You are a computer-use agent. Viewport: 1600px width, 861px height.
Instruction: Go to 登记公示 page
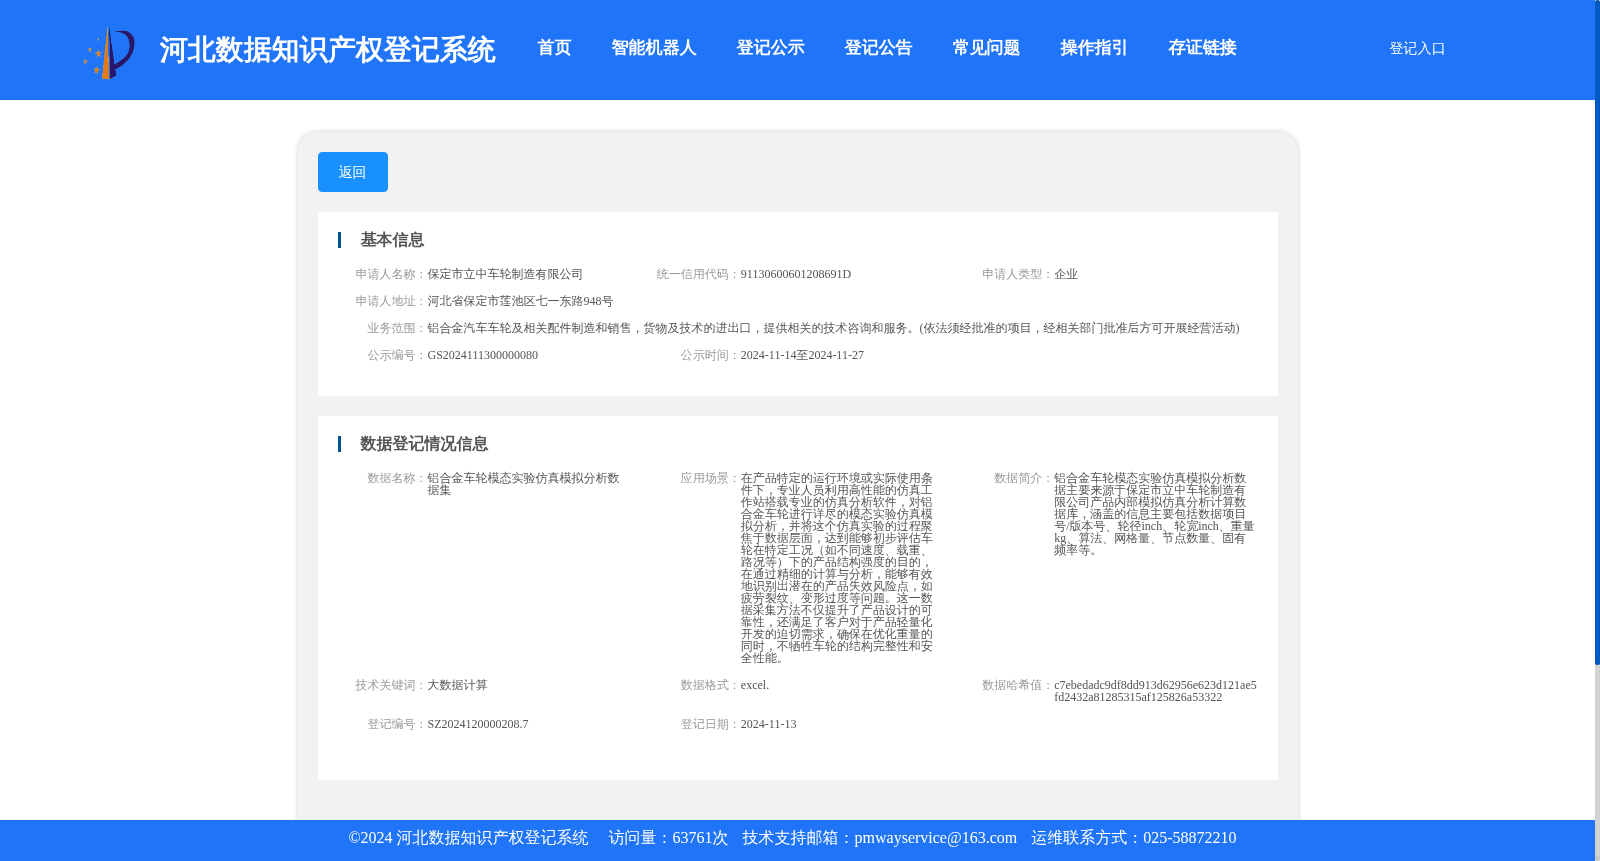[770, 48]
